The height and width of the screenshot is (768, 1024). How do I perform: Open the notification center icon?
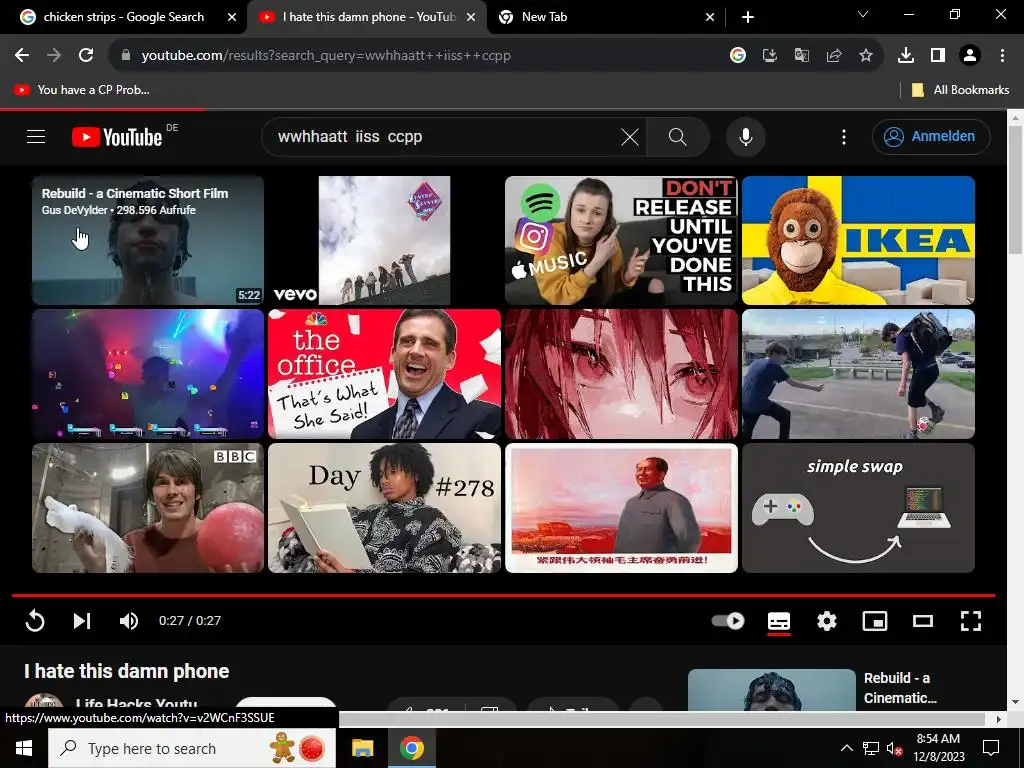[x=991, y=748]
